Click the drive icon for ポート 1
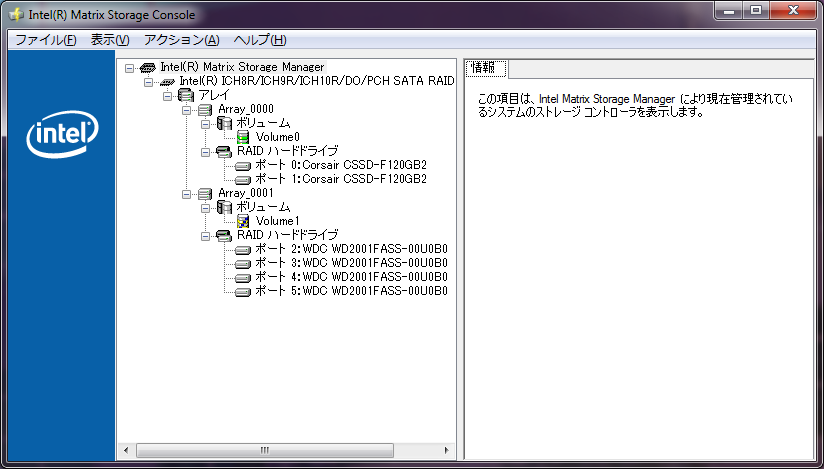The image size is (824, 469). click(x=243, y=180)
